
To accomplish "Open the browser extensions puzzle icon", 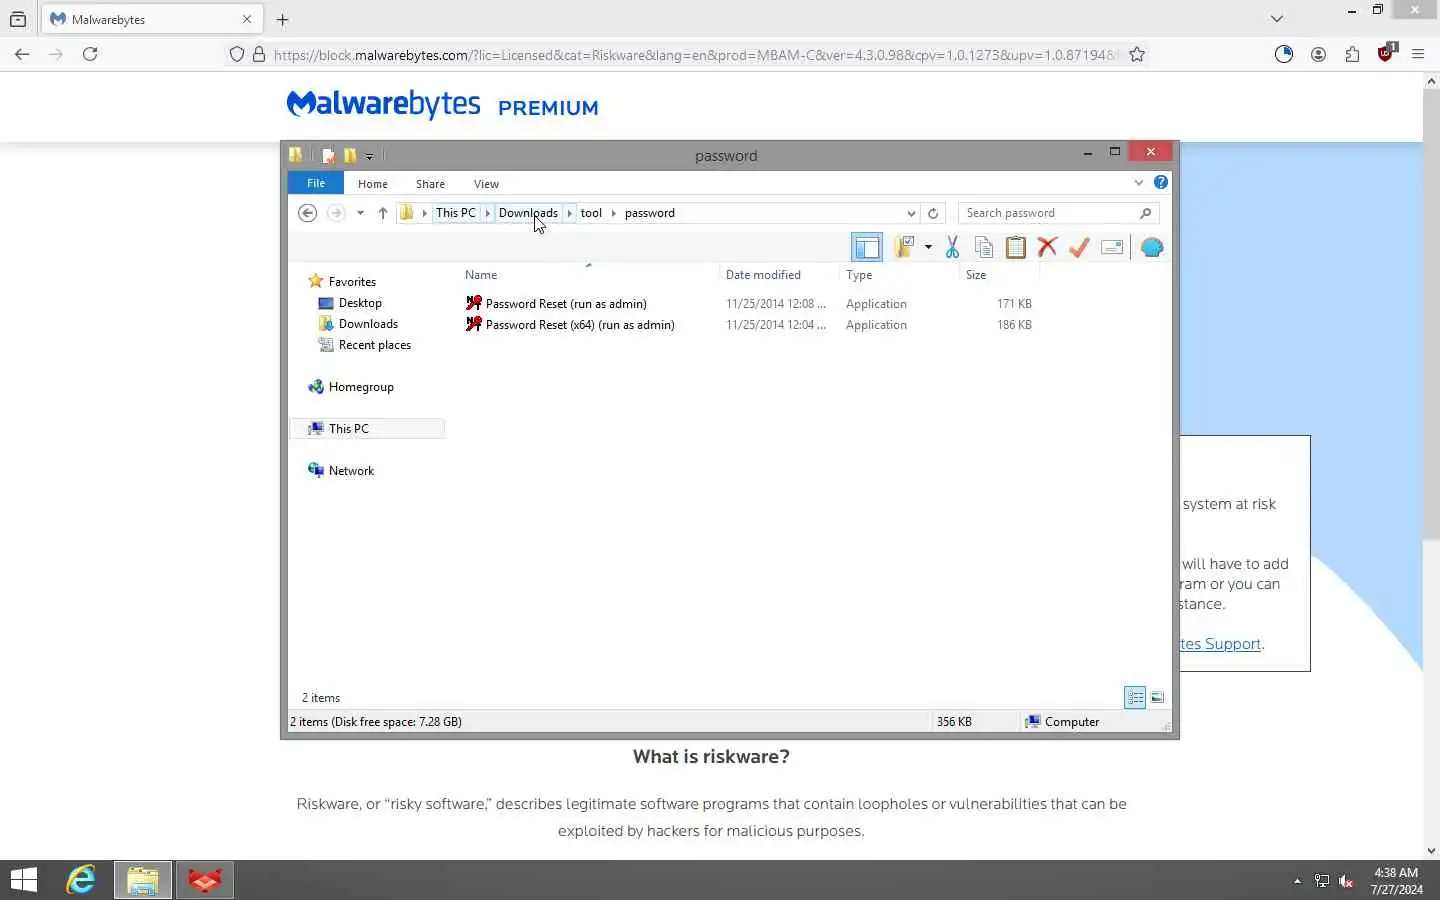I will pyautogui.click(x=1352, y=54).
